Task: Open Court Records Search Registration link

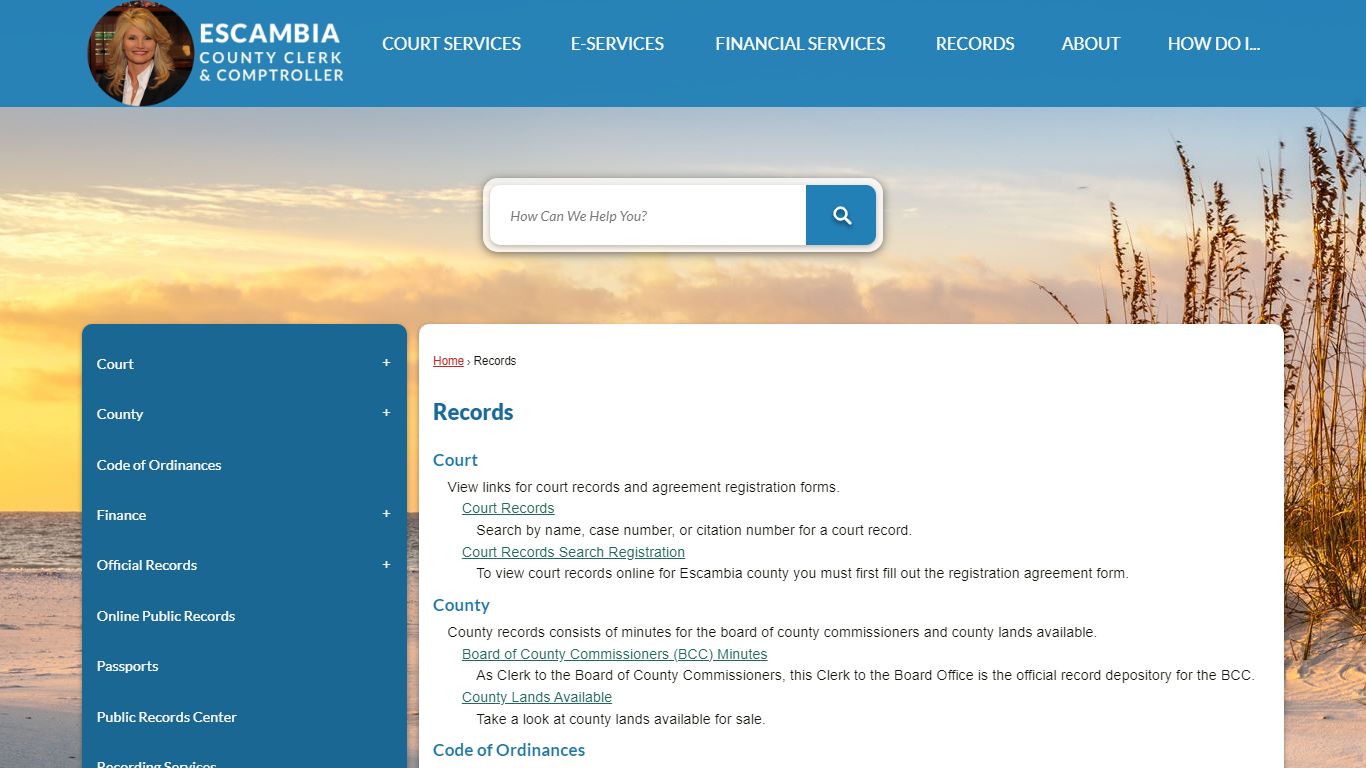Action: [573, 552]
